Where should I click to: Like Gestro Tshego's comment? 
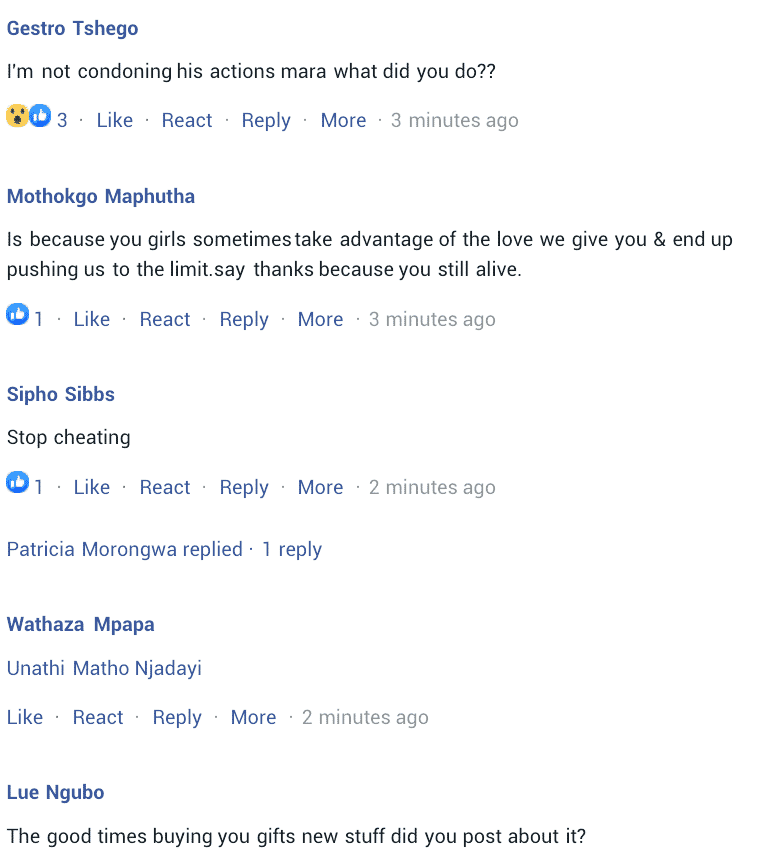[114, 120]
